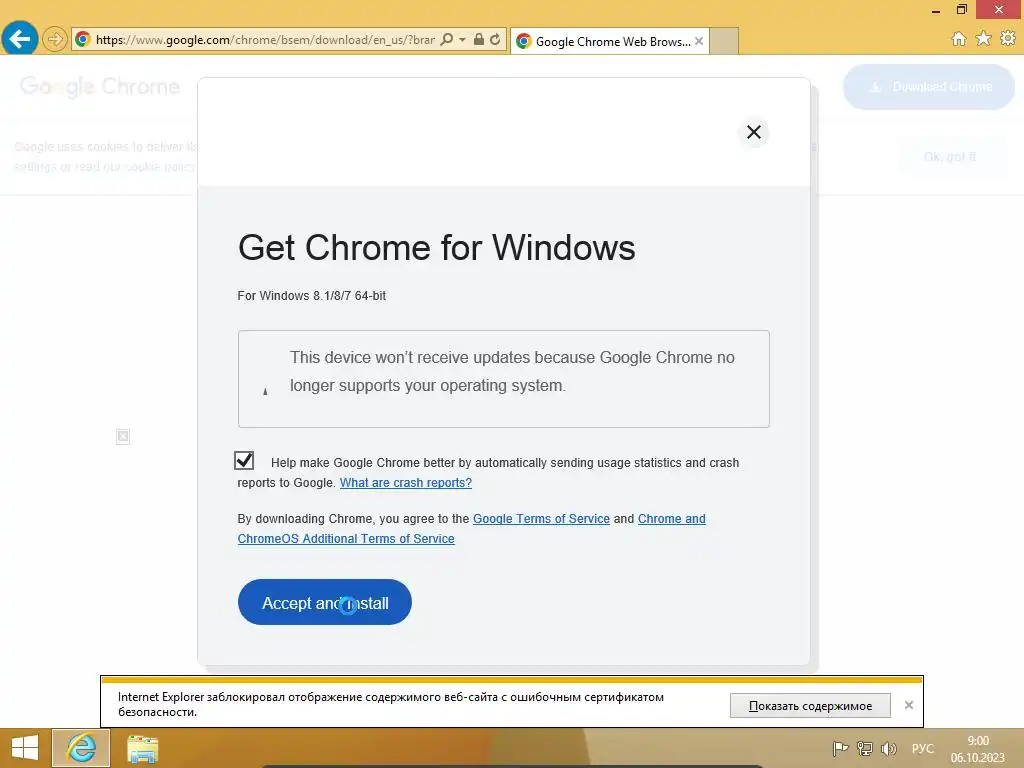
Task: Click the warning icon in the notice box
Action: click(265, 391)
